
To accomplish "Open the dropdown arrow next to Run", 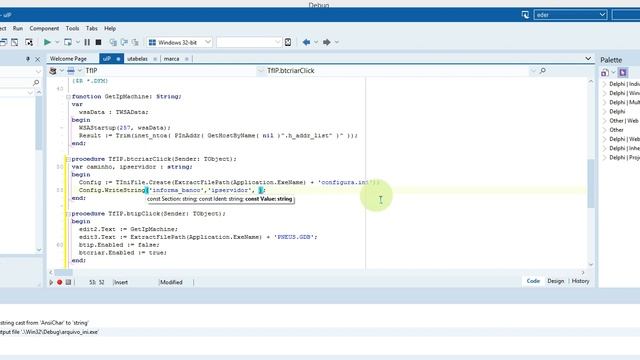I will (x=57, y=42).
